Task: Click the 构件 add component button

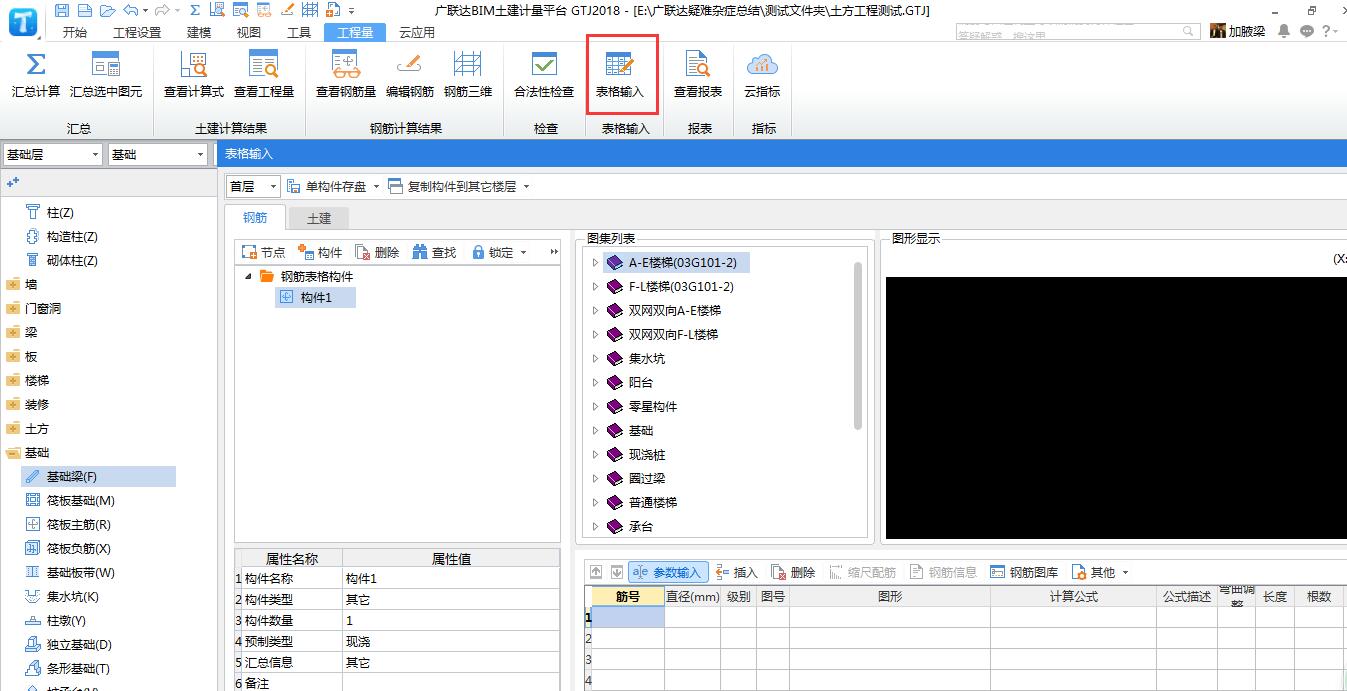Action: 320,252
